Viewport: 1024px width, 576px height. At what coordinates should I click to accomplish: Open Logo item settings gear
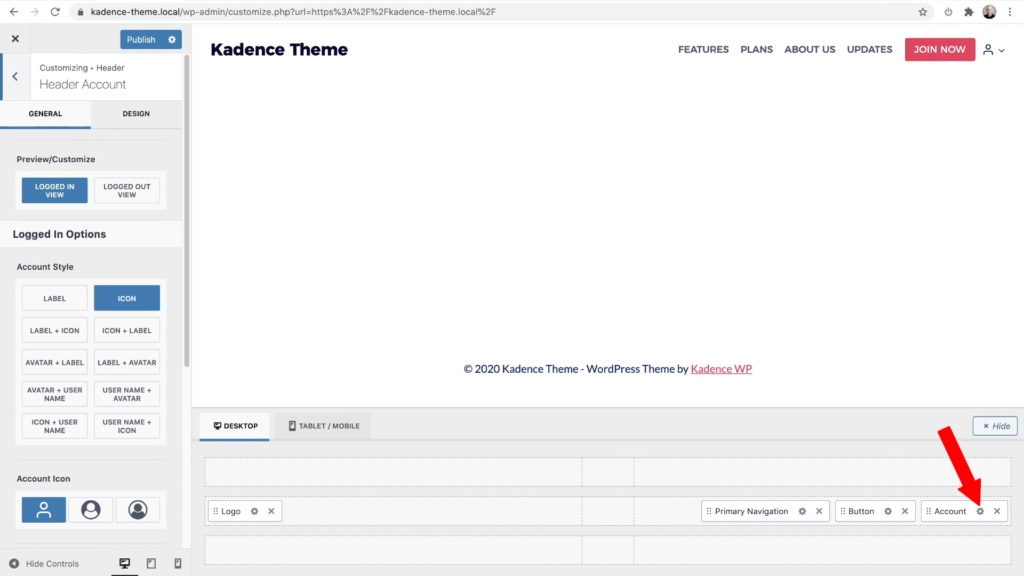[255, 511]
